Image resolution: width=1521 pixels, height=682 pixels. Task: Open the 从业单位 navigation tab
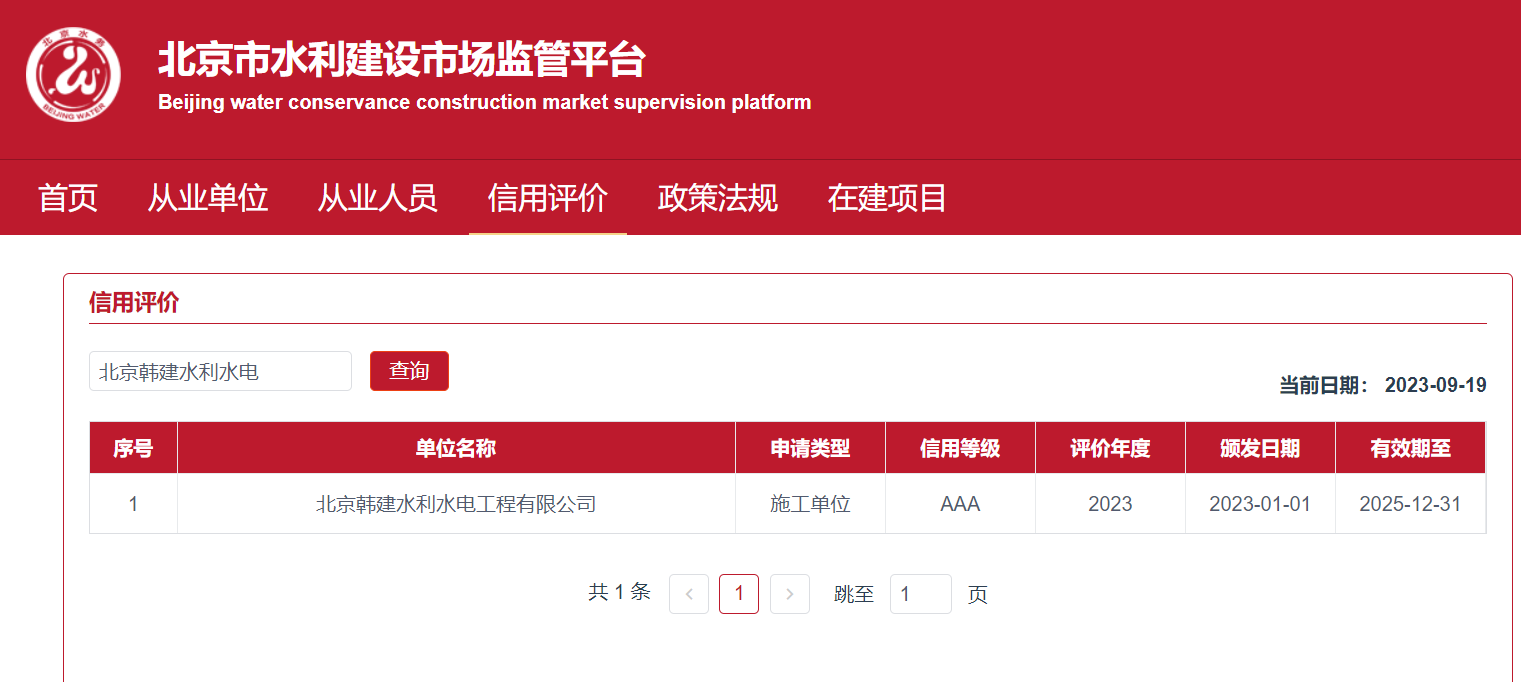coord(208,198)
